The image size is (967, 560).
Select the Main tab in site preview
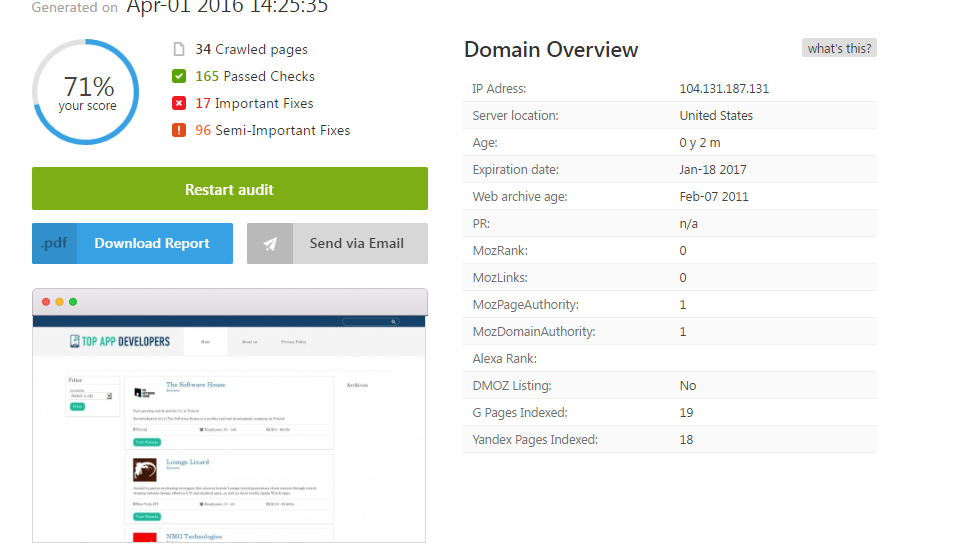tap(206, 342)
